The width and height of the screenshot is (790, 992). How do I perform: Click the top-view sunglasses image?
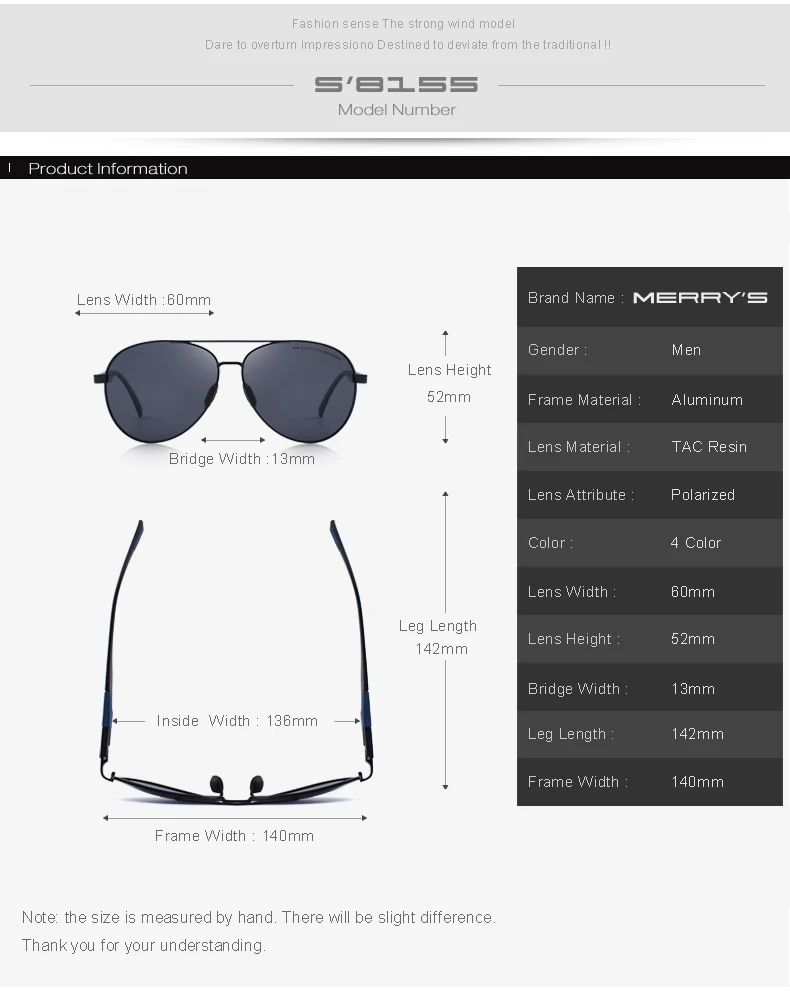tap(236, 662)
